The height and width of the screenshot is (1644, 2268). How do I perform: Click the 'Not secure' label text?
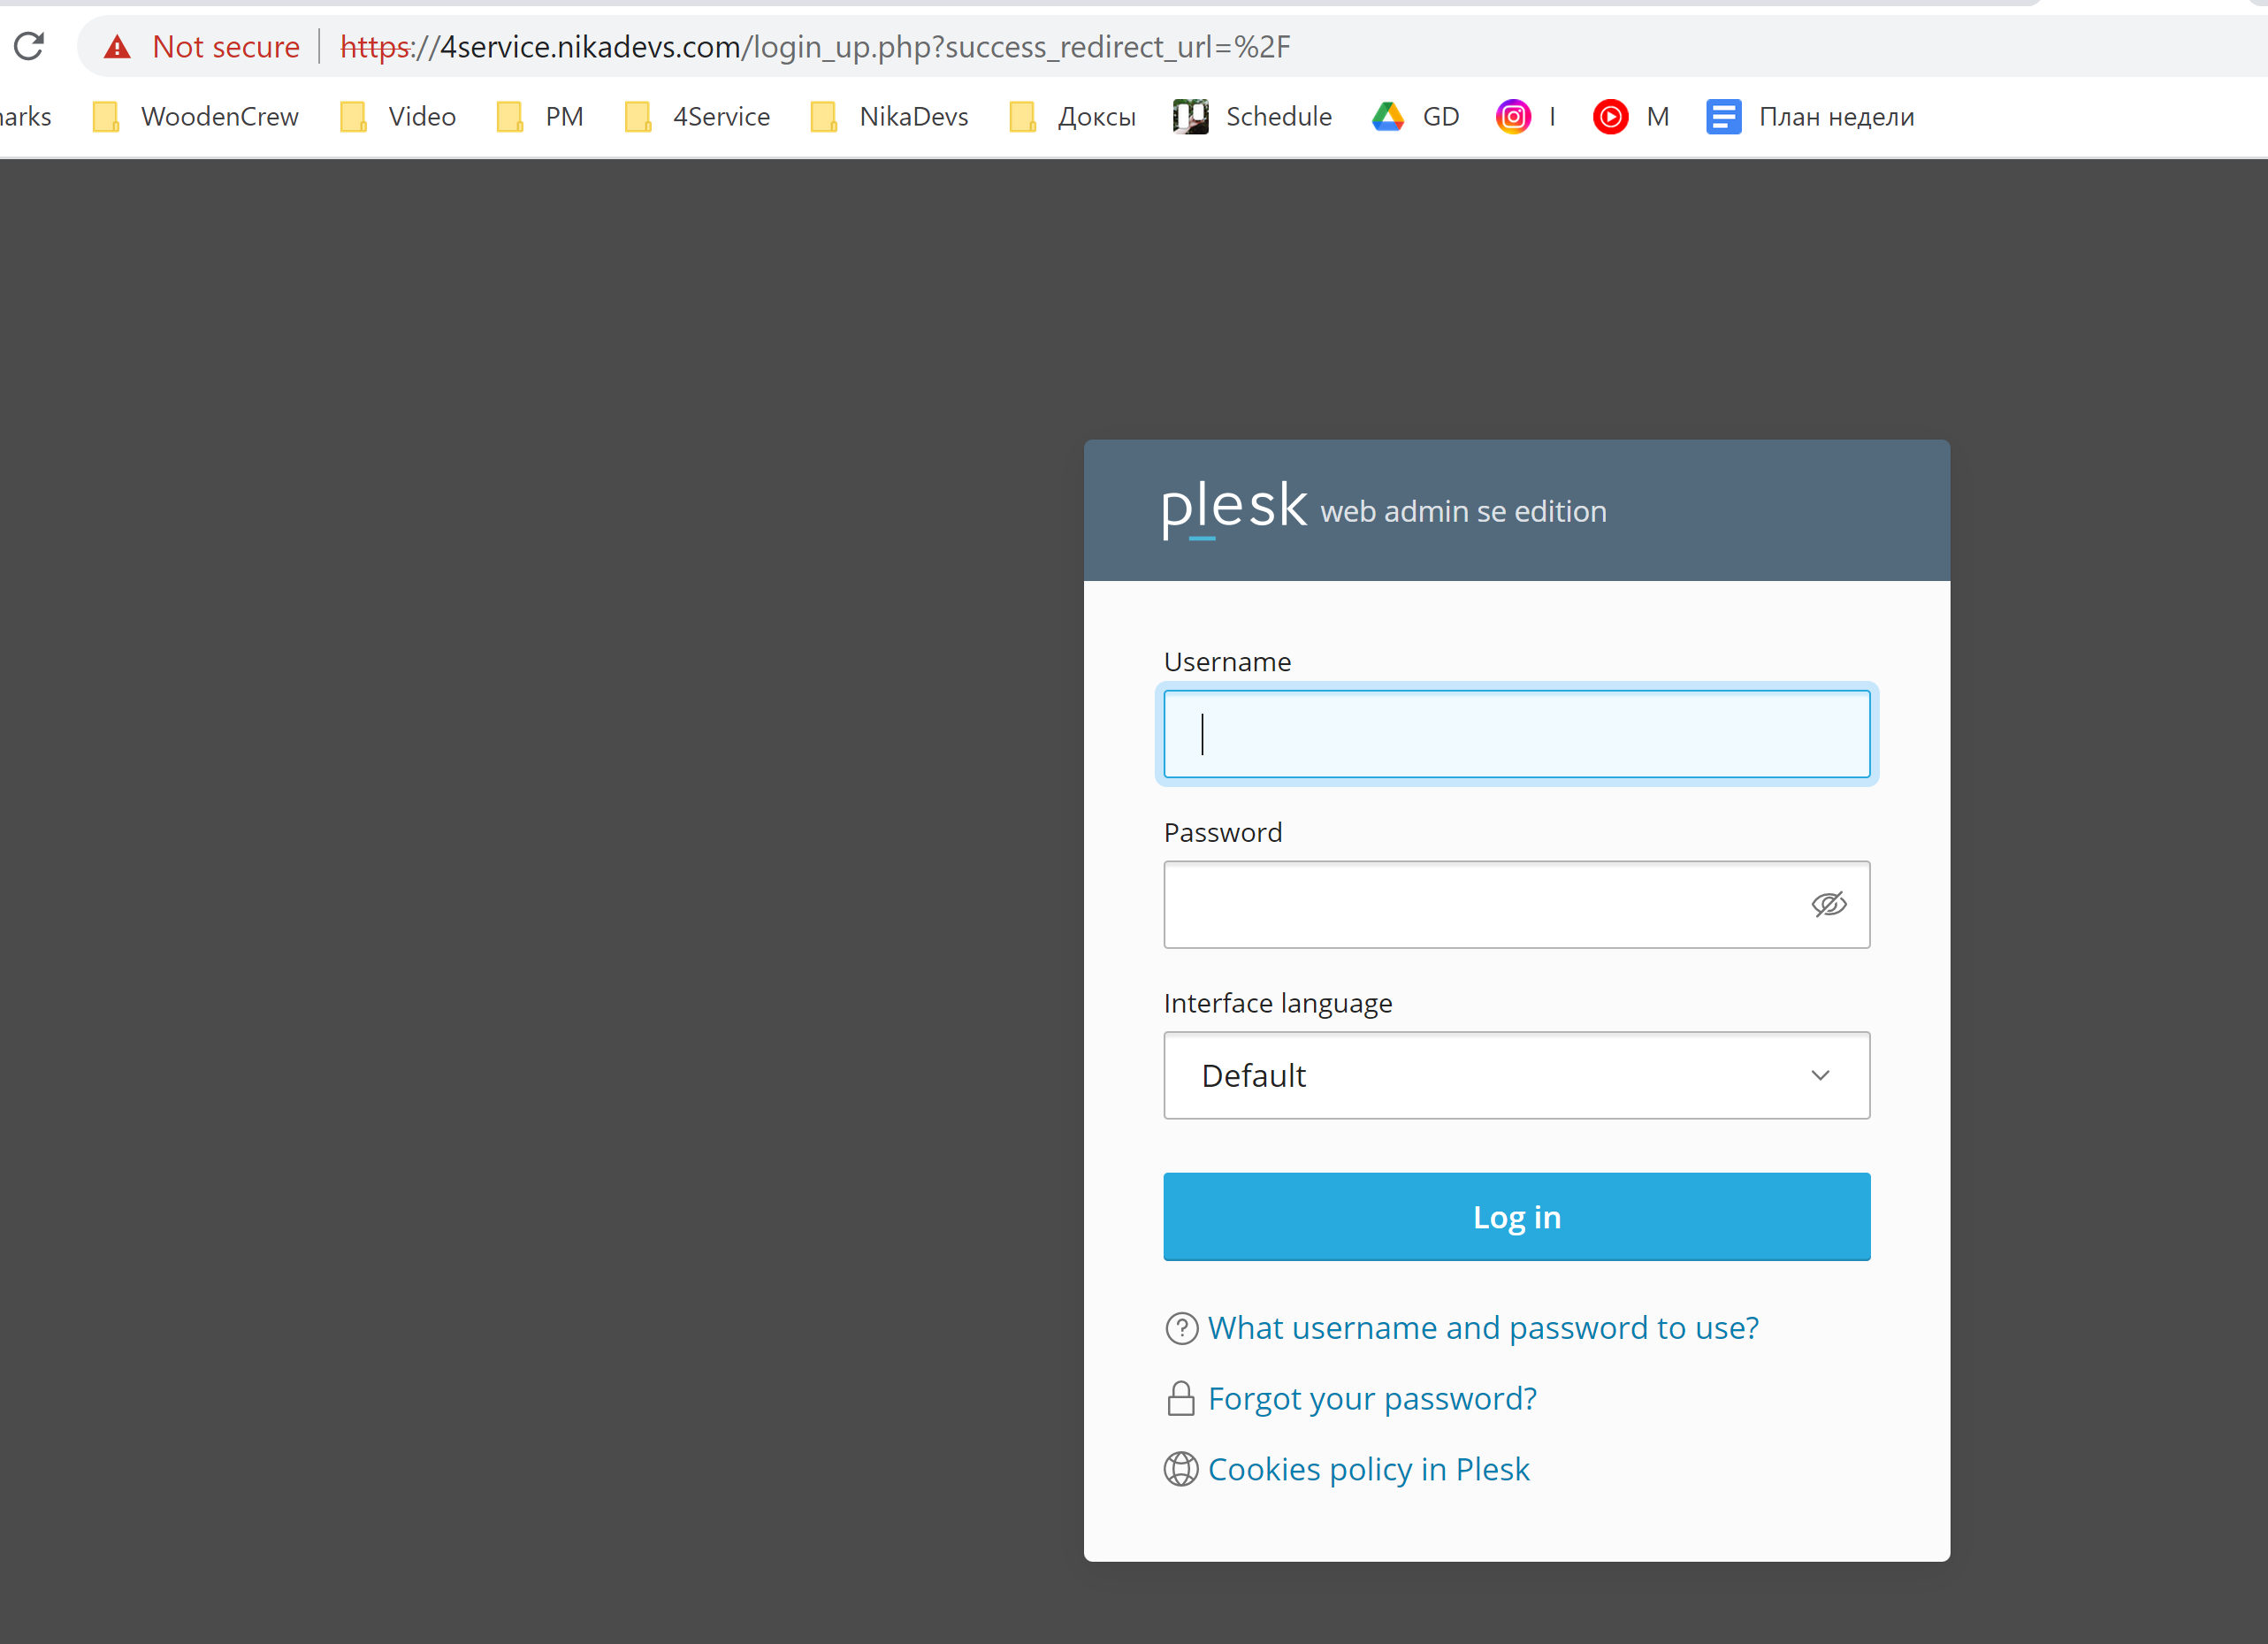point(226,47)
